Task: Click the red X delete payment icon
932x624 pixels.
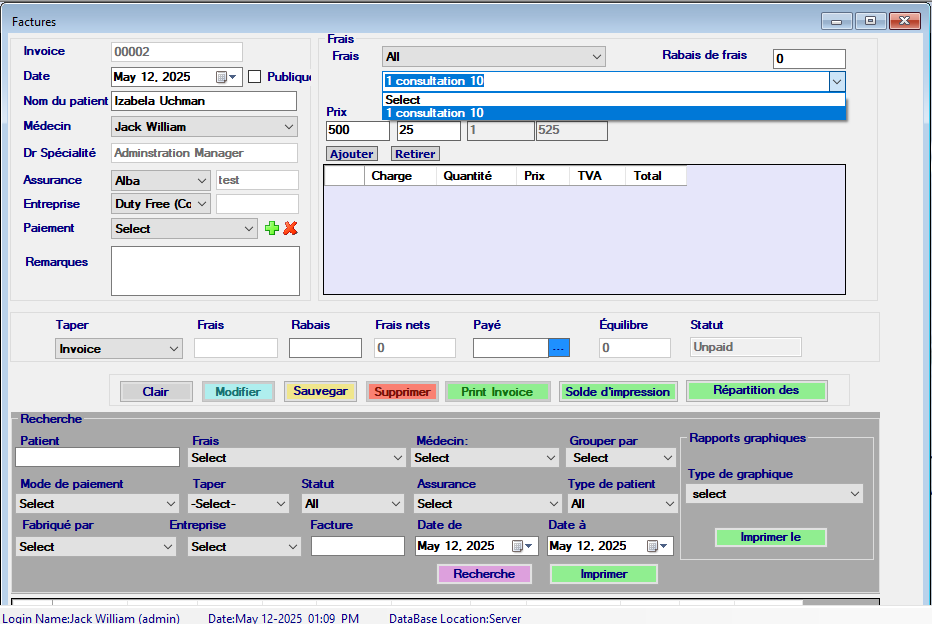Action: point(291,229)
